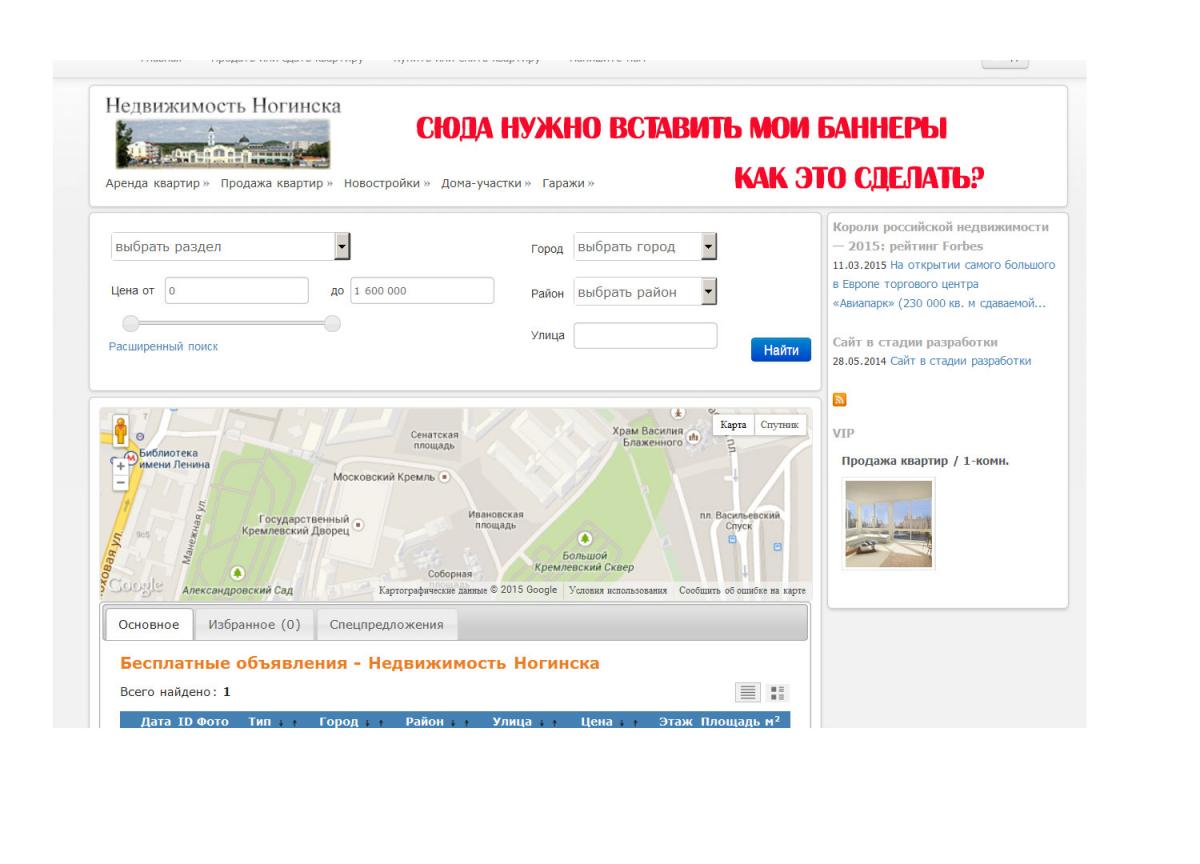1200x864 pixels.
Task: Select the Основное tab
Action: pos(148,624)
